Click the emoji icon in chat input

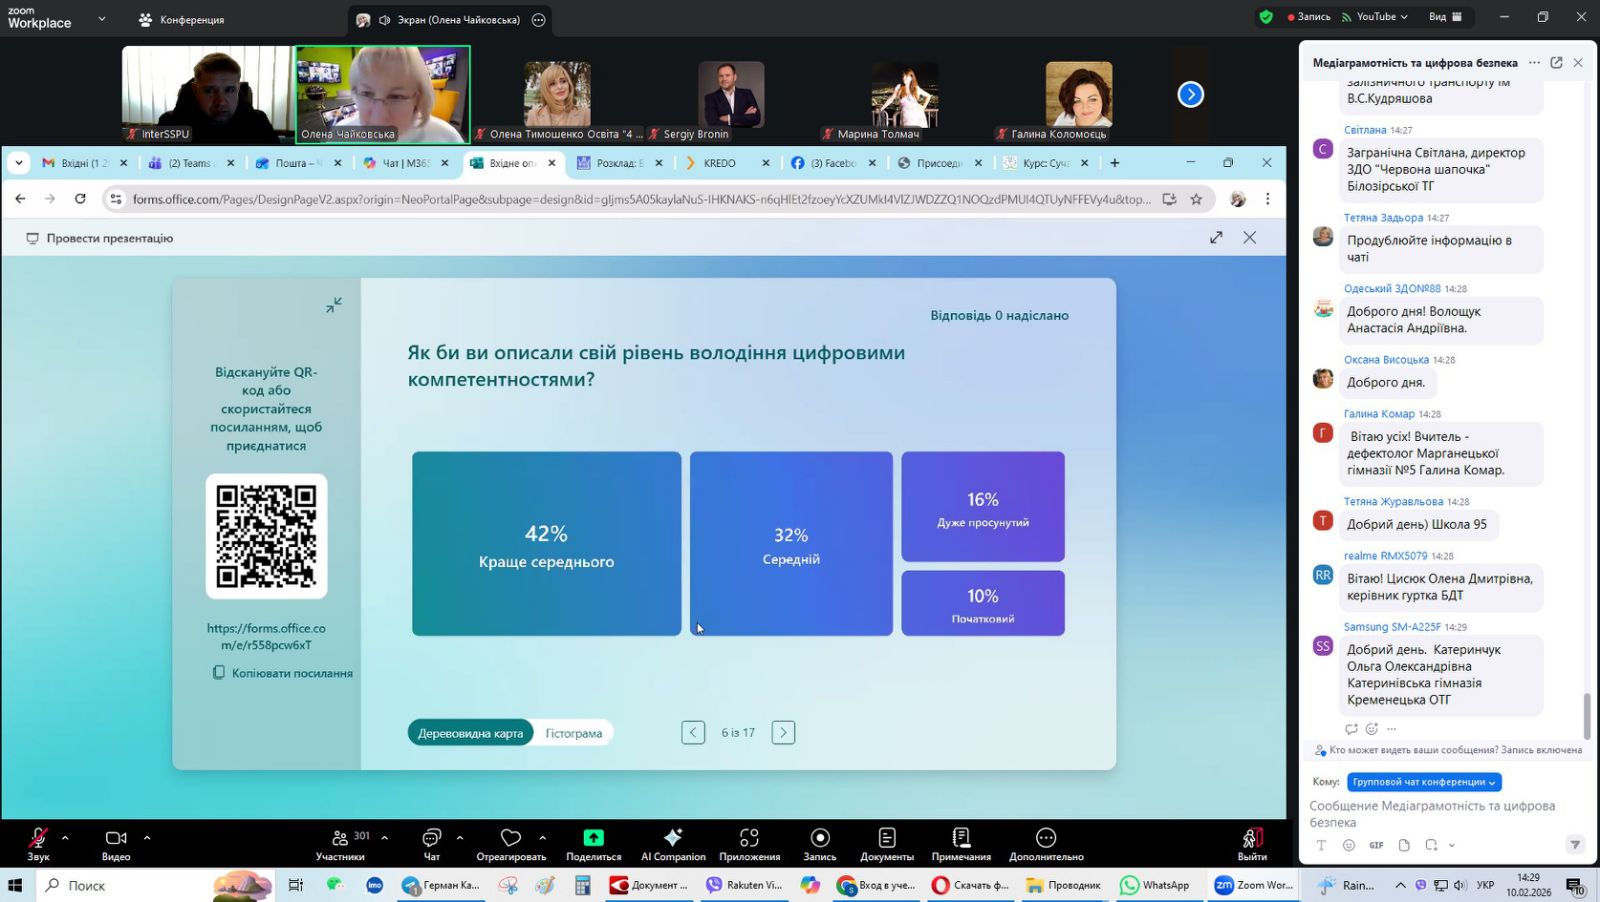pyautogui.click(x=1349, y=845)
